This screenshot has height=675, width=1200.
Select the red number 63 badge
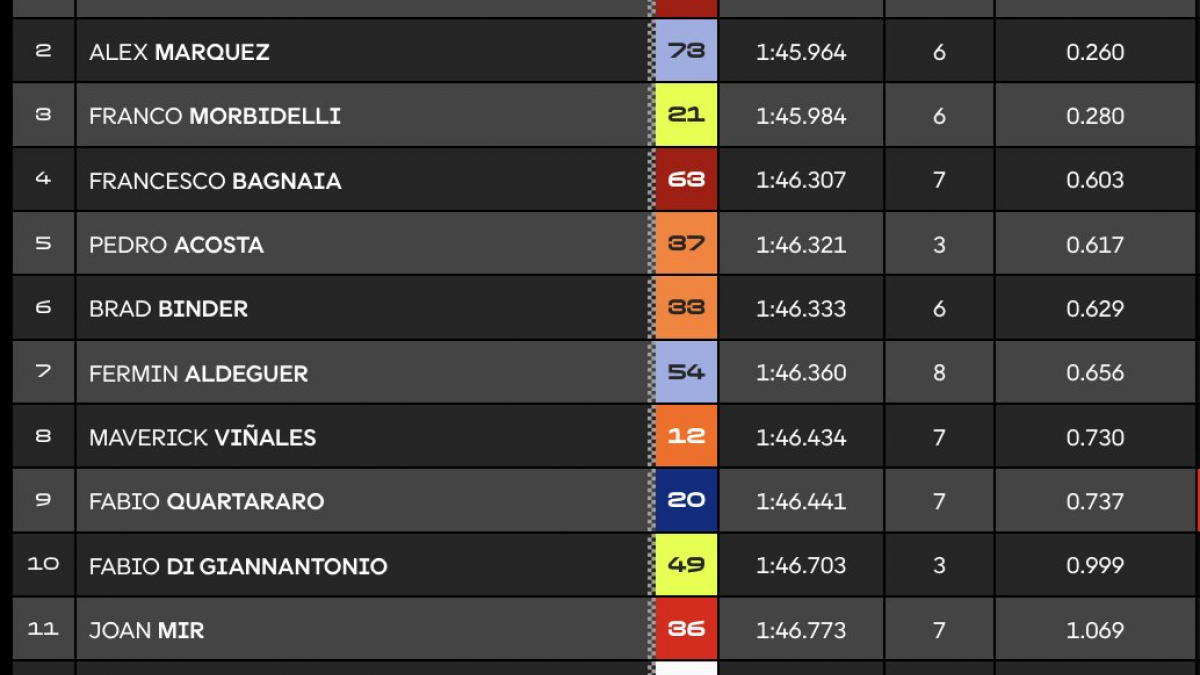[x=686, y=179]
